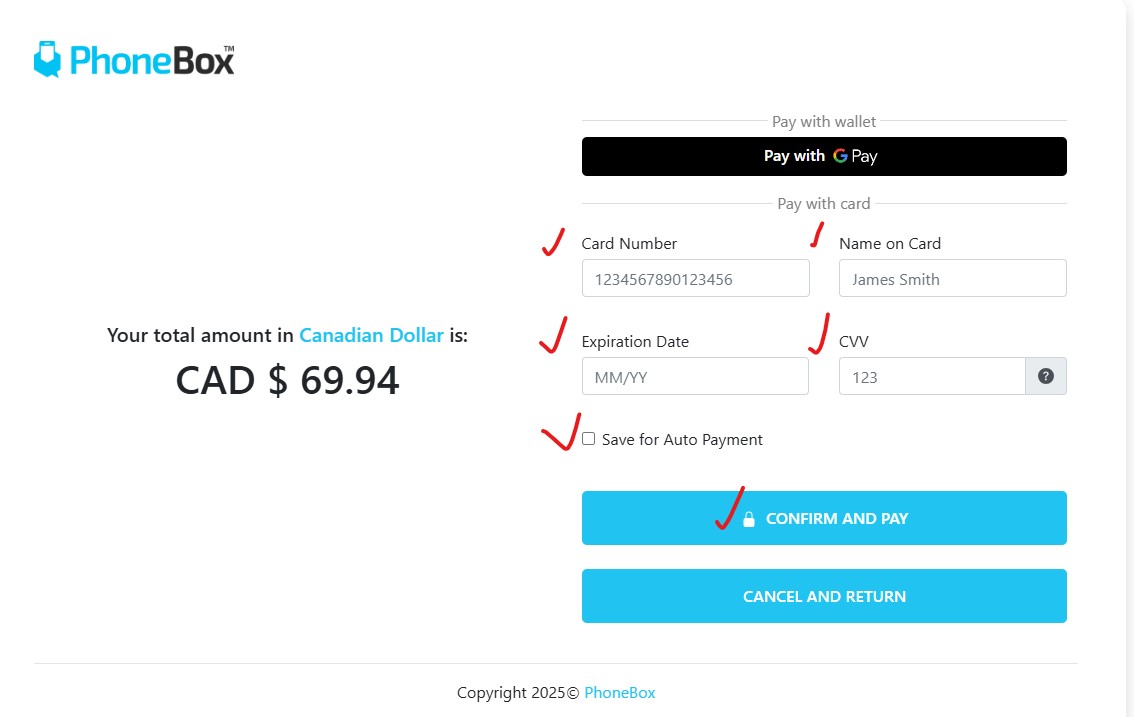
Task: Enable the Save for Auto Payment checkbox
Action: click(x=589, y=439)
